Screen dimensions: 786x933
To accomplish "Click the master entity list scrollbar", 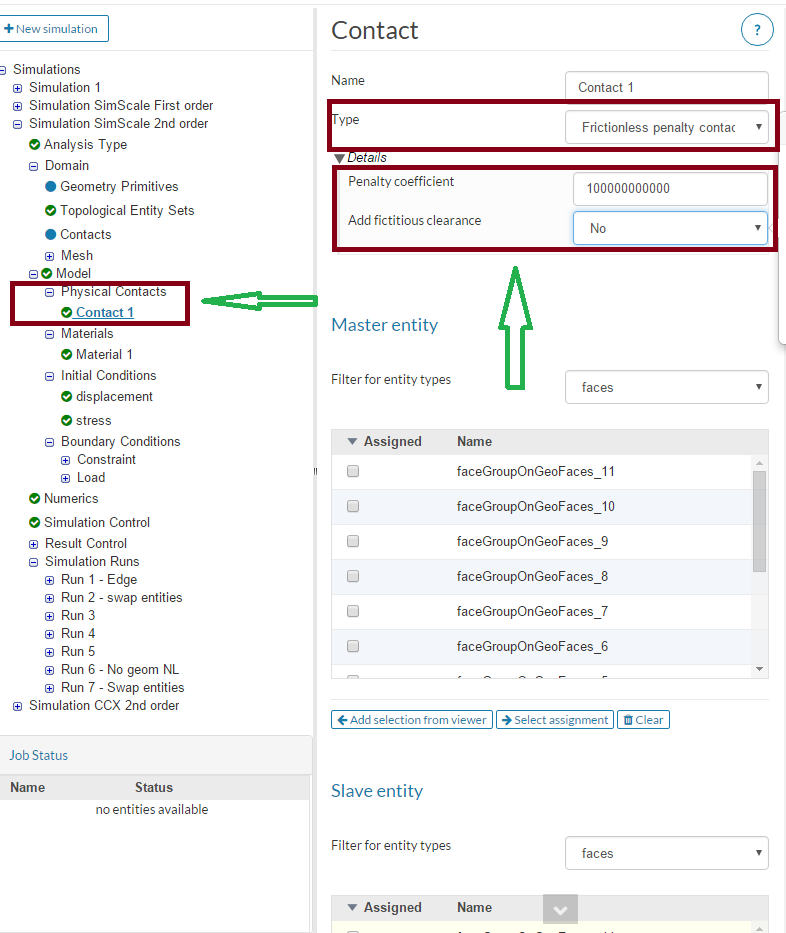I will pyautogui.click(x=759, y=520).
